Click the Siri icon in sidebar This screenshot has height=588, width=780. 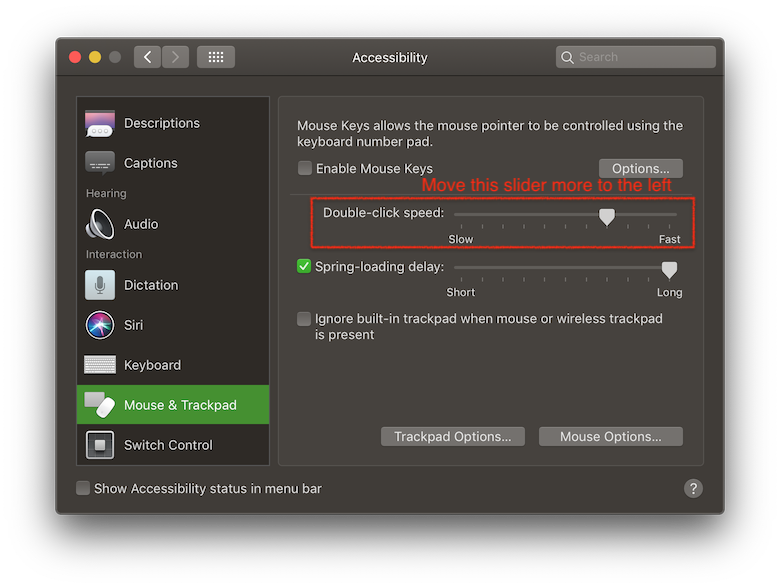click(x=100, y=325)
